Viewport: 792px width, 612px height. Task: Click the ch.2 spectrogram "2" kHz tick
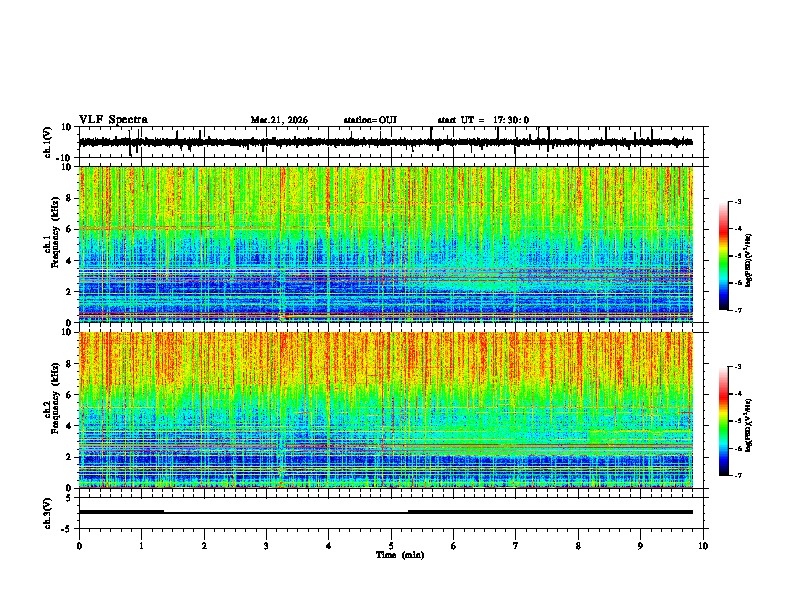[x=70, y=457]
